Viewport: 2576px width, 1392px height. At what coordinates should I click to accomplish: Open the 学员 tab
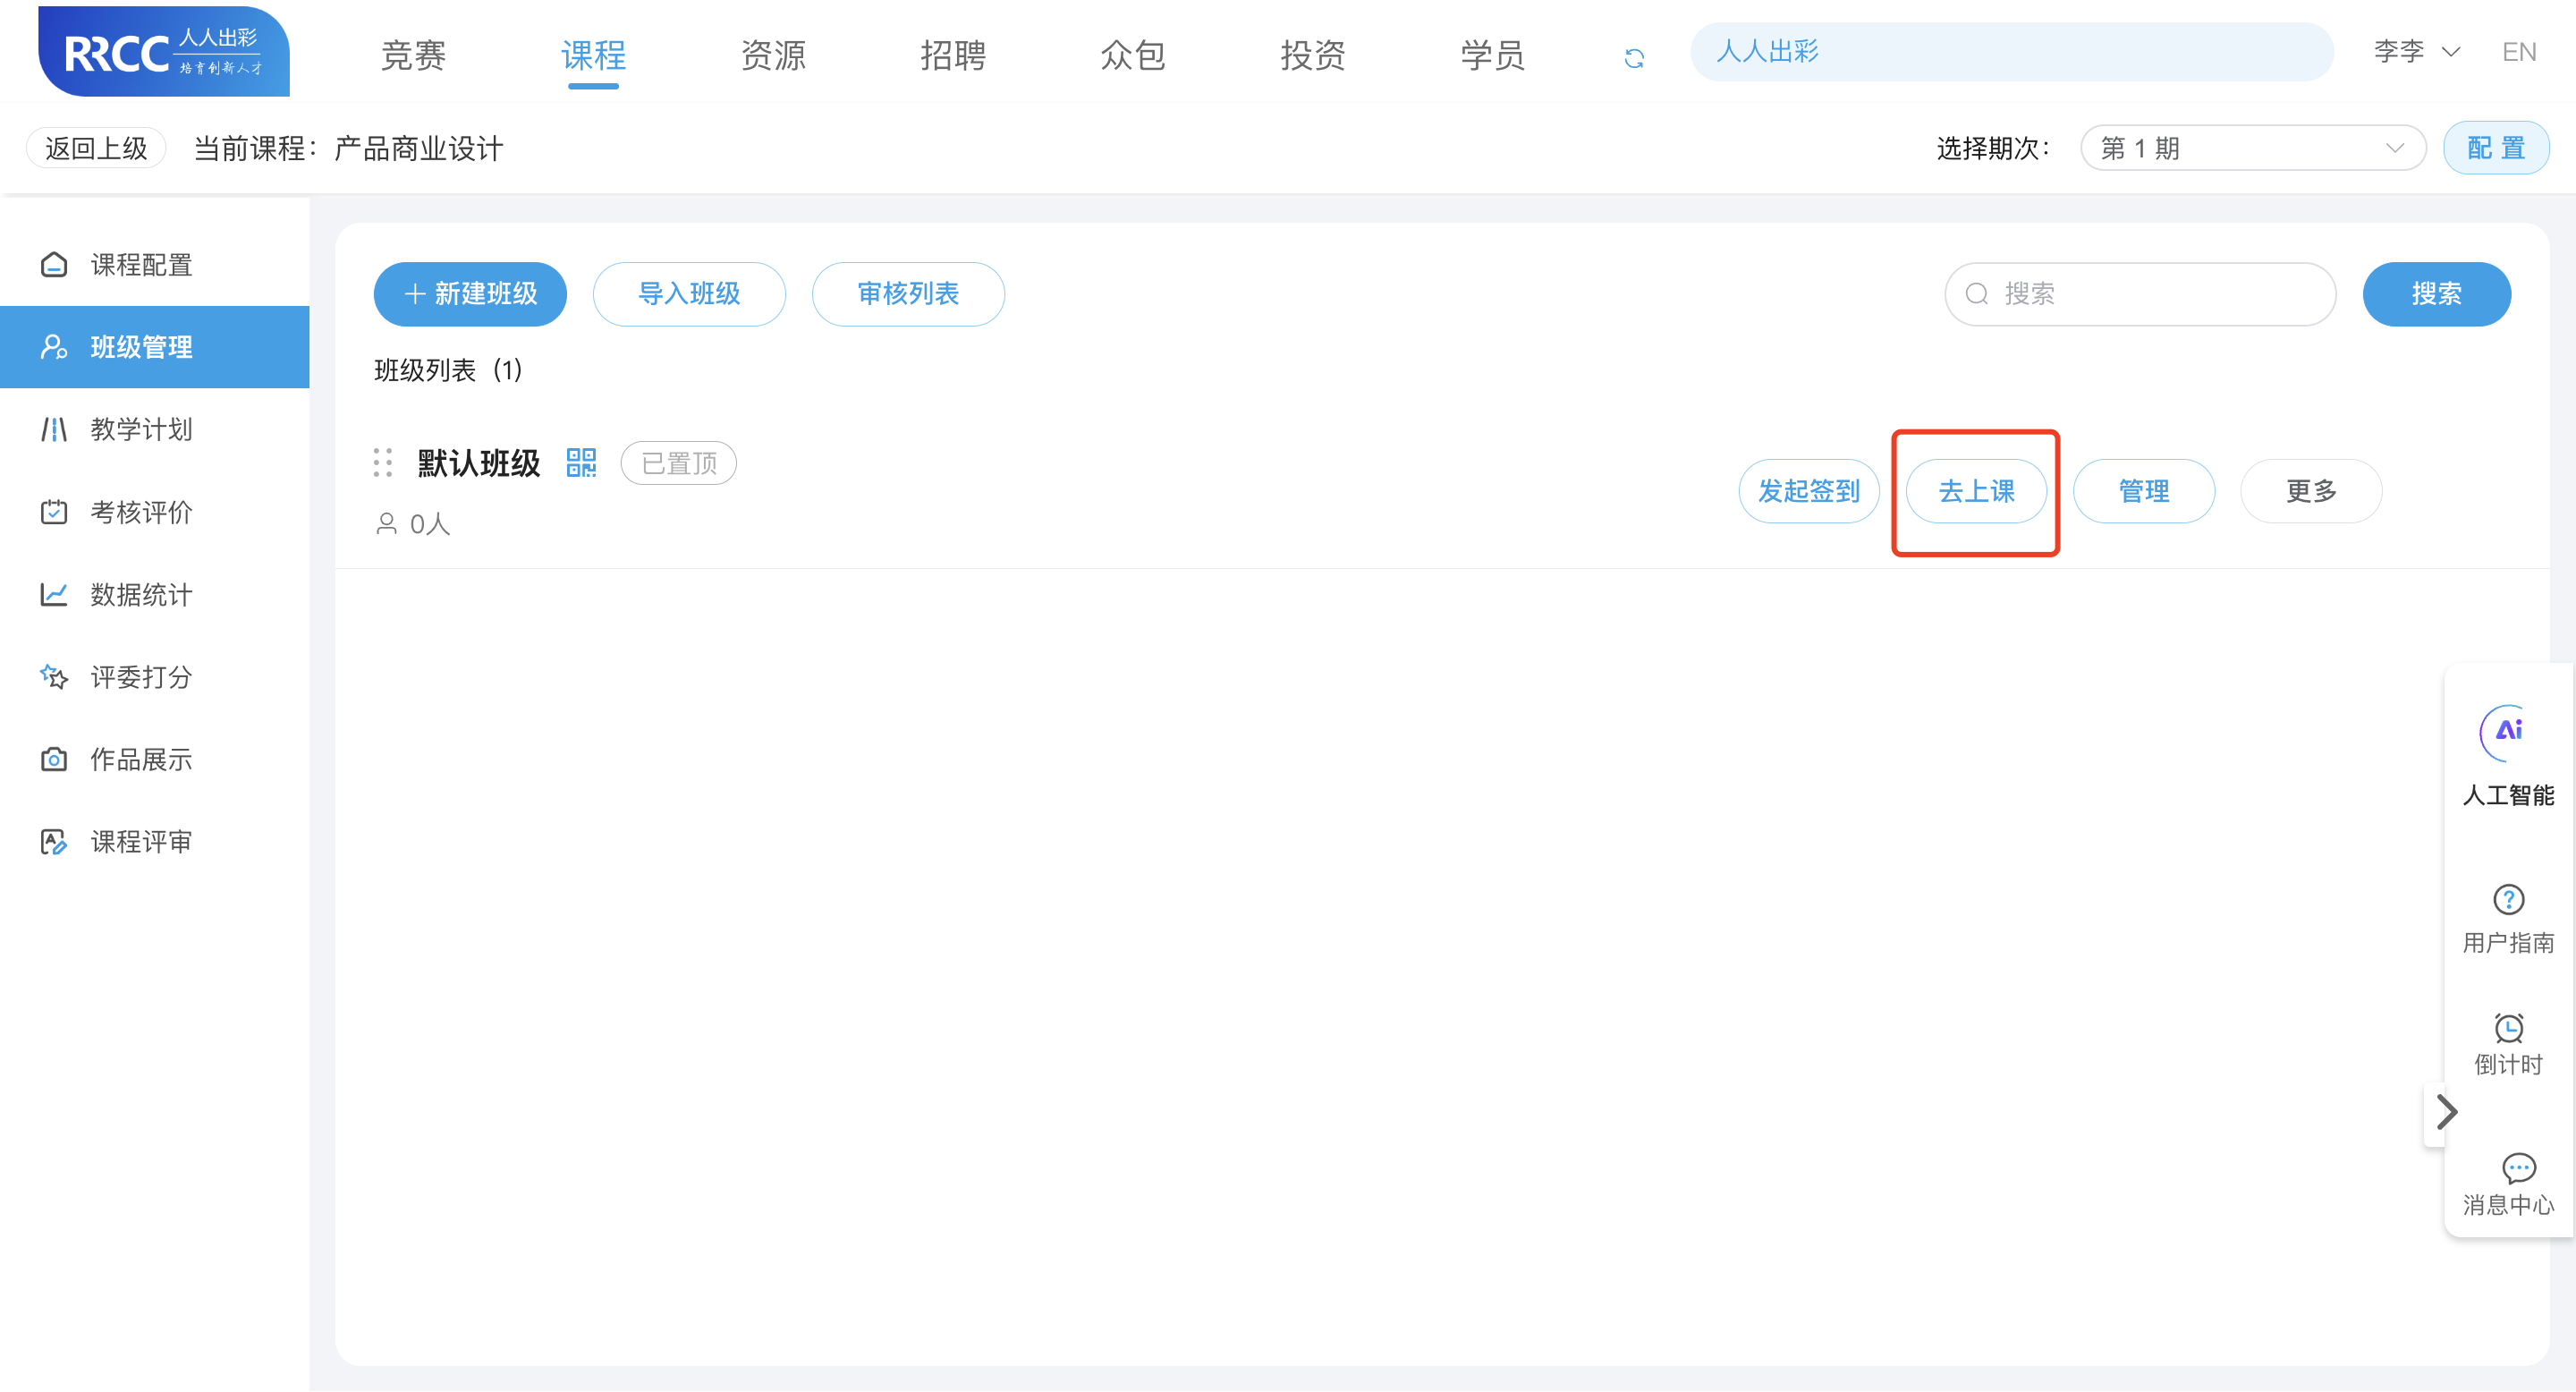1493,55
